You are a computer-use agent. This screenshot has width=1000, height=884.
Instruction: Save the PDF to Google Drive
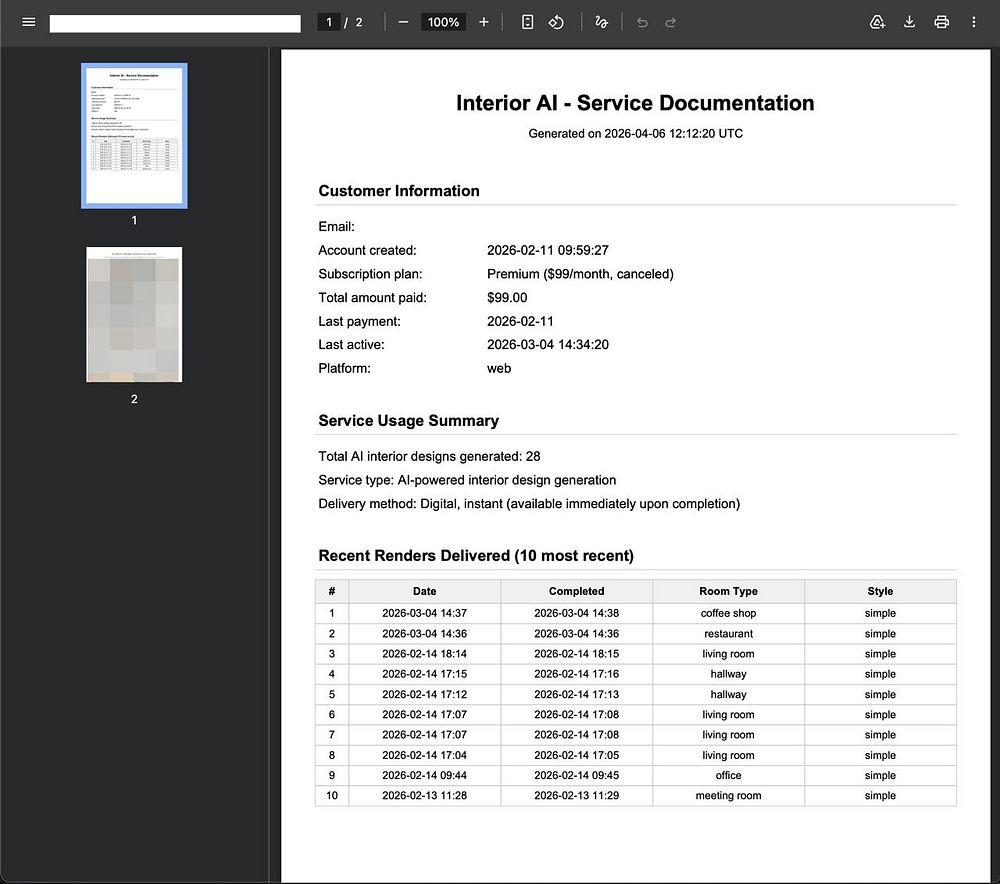pos(877,22)
